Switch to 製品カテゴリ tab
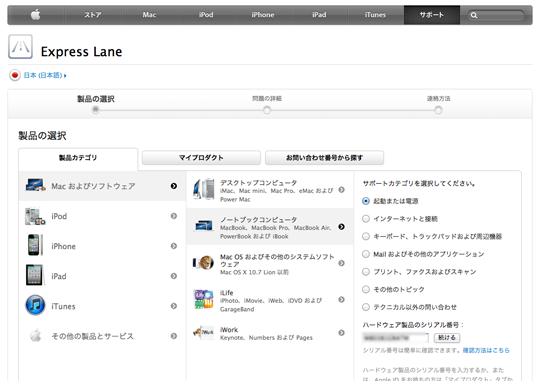This screenshot has width=540, height=381. [78, 158]
